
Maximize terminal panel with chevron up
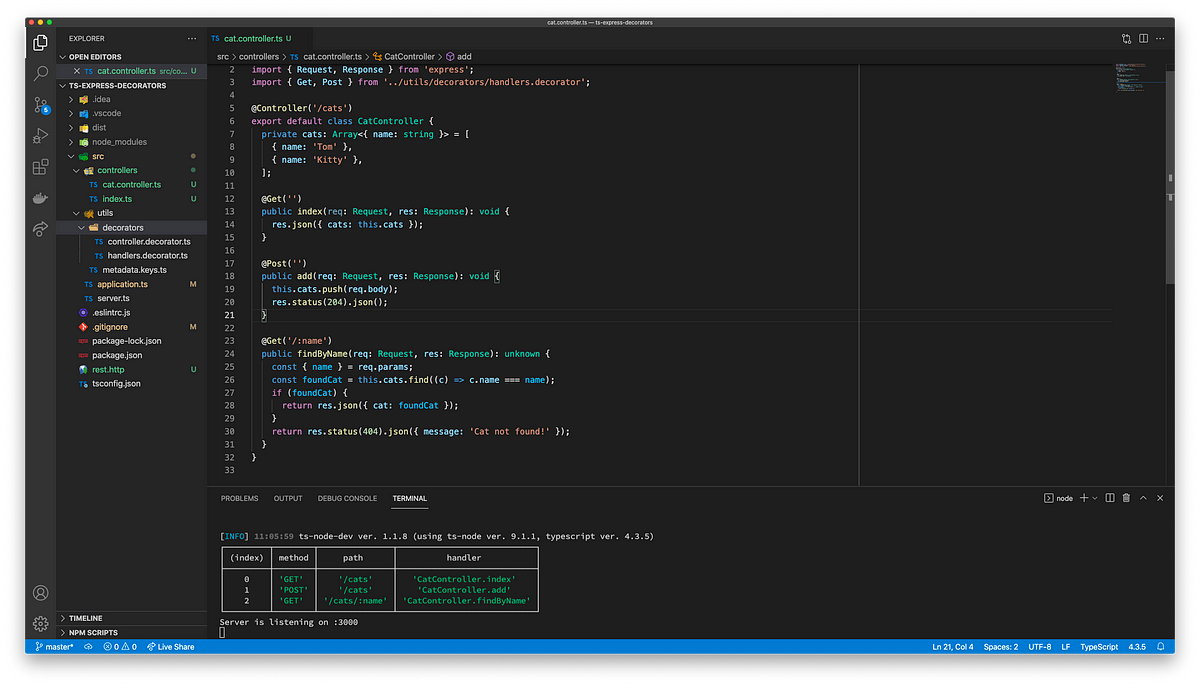click(x=1143, y=498)
